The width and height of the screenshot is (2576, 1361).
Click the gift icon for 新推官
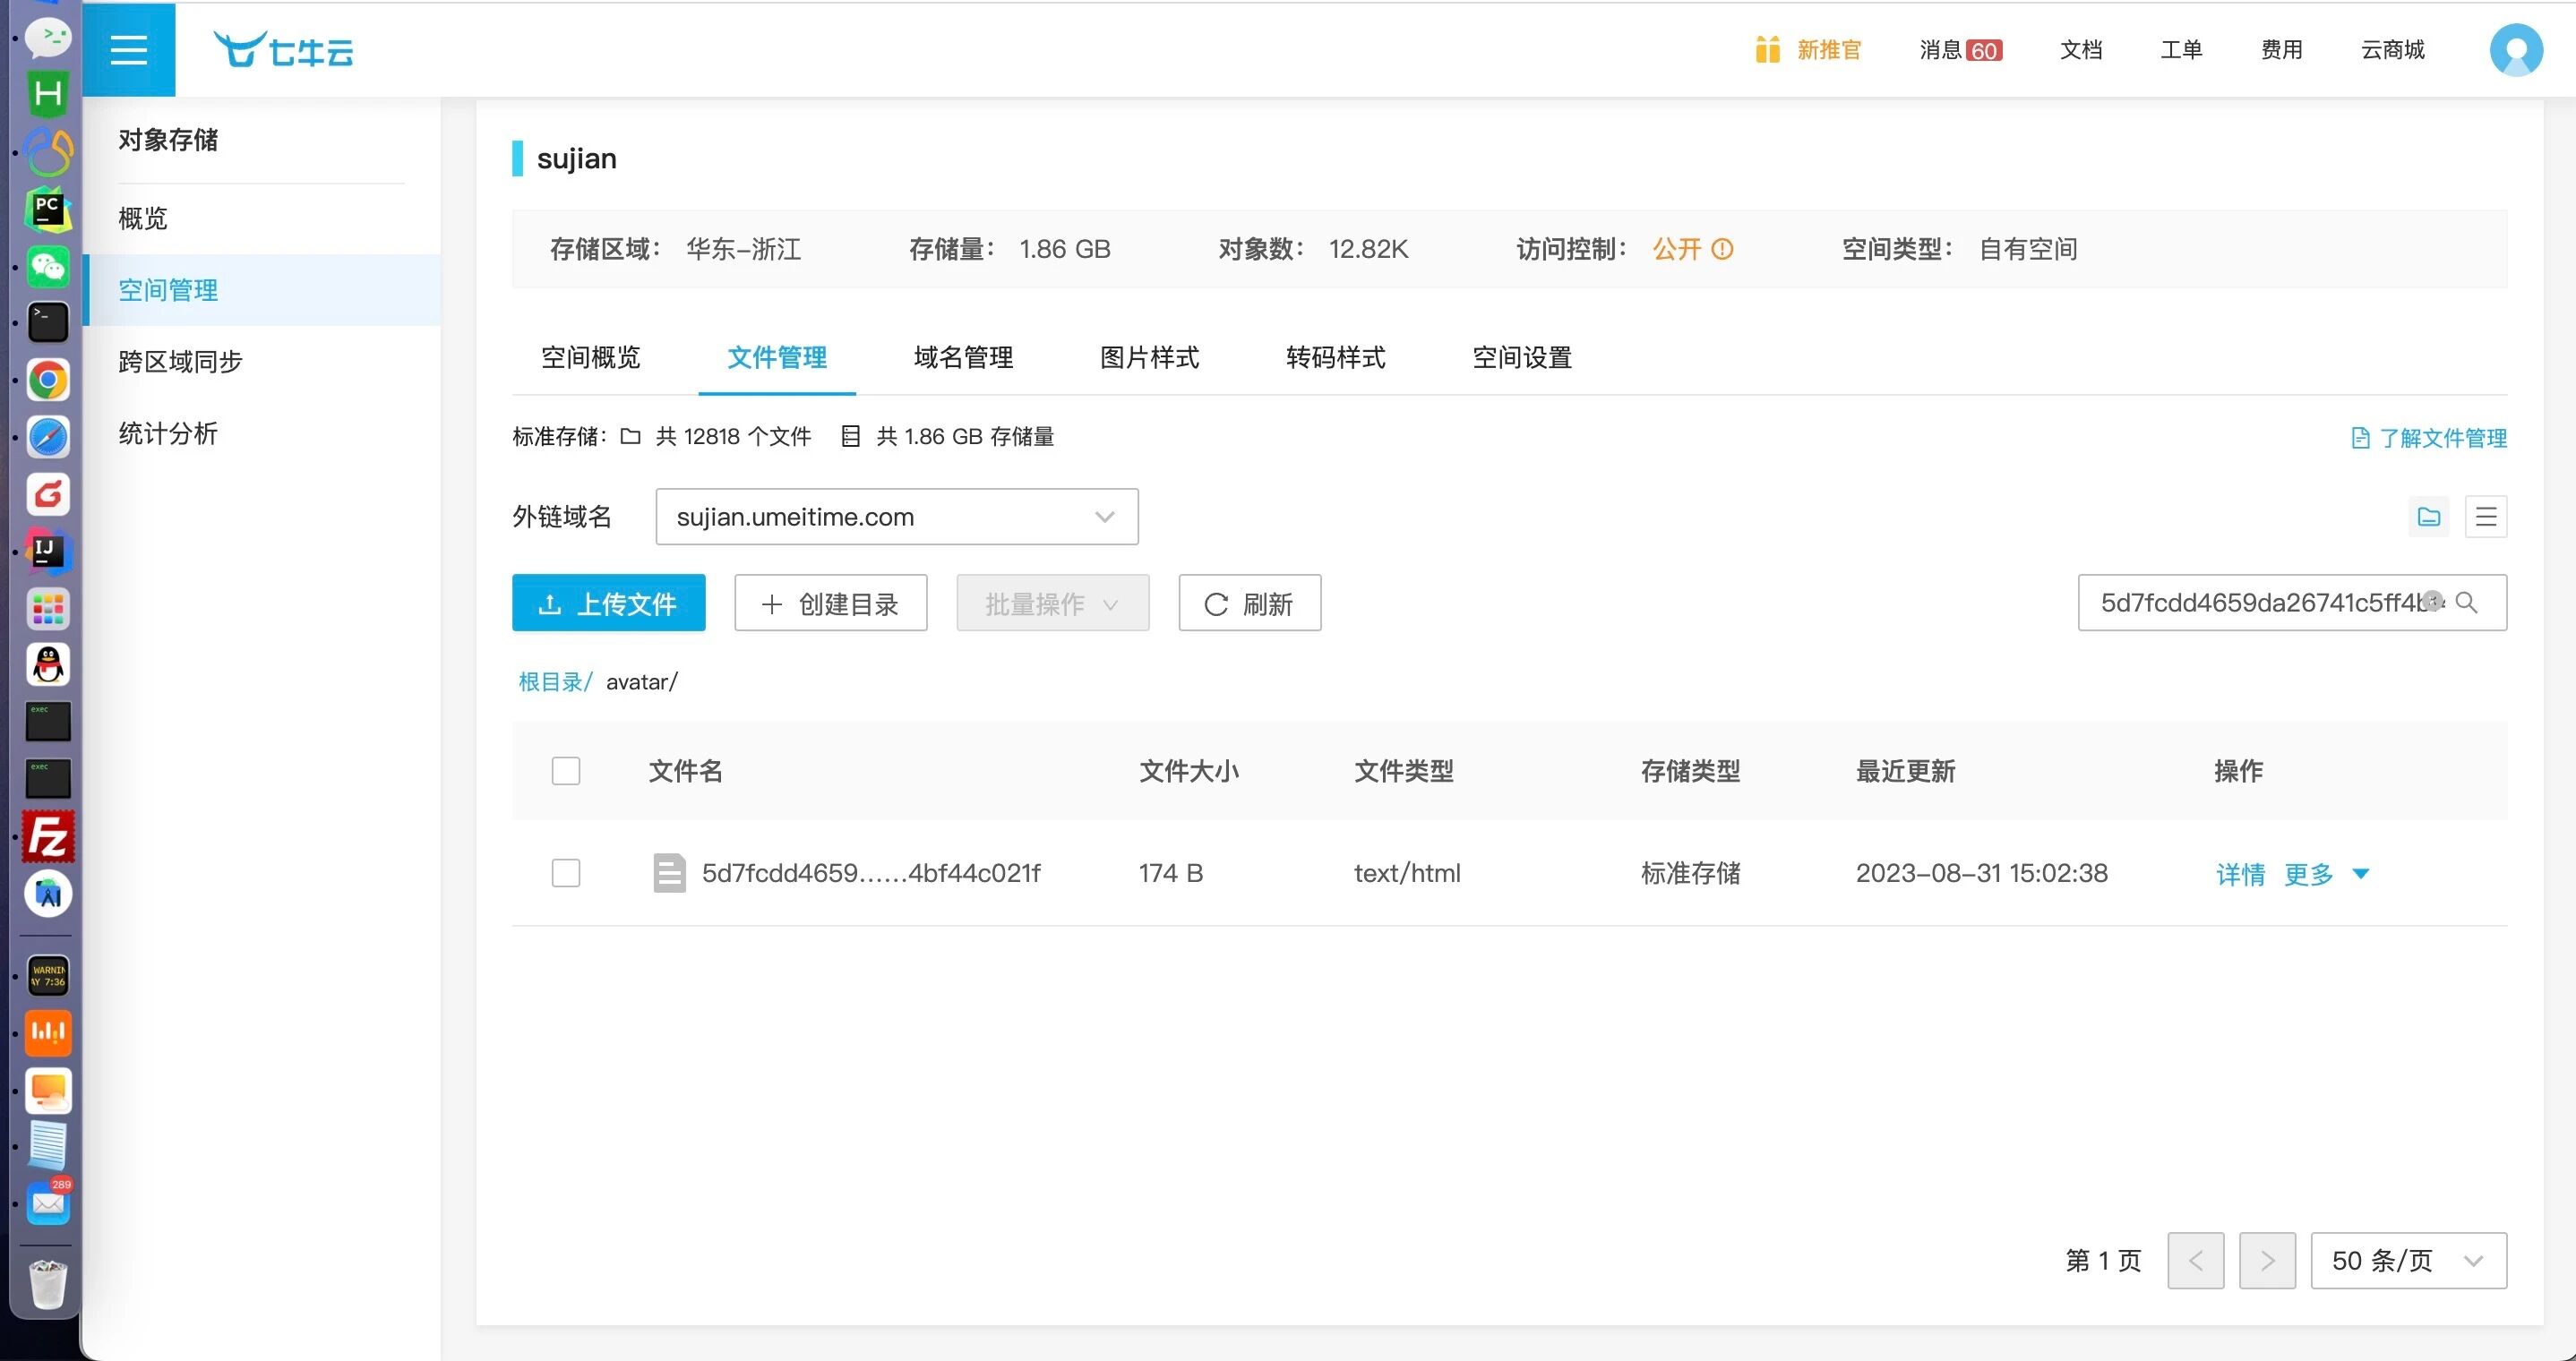point(1767,50)
